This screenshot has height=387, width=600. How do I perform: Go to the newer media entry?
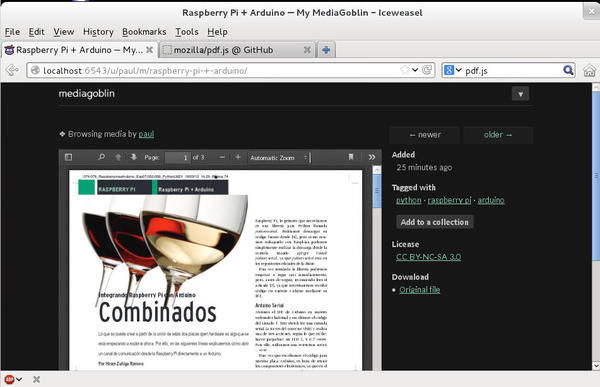[424, 135]
